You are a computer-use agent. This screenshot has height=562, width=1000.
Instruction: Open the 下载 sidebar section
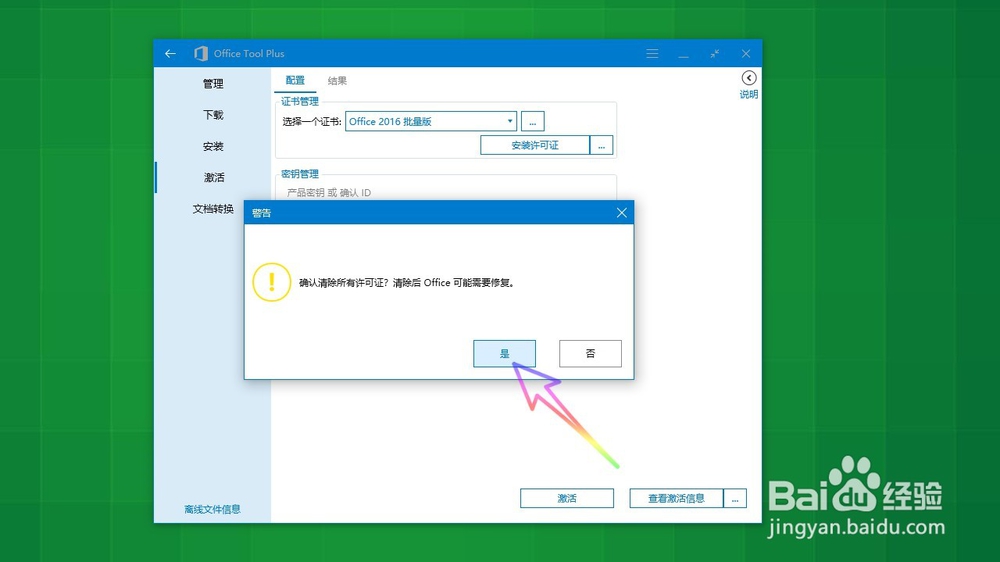tap(213, 115)
